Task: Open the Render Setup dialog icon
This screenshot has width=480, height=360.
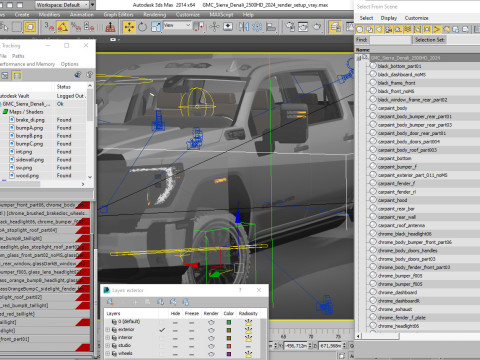Action: 290,27
